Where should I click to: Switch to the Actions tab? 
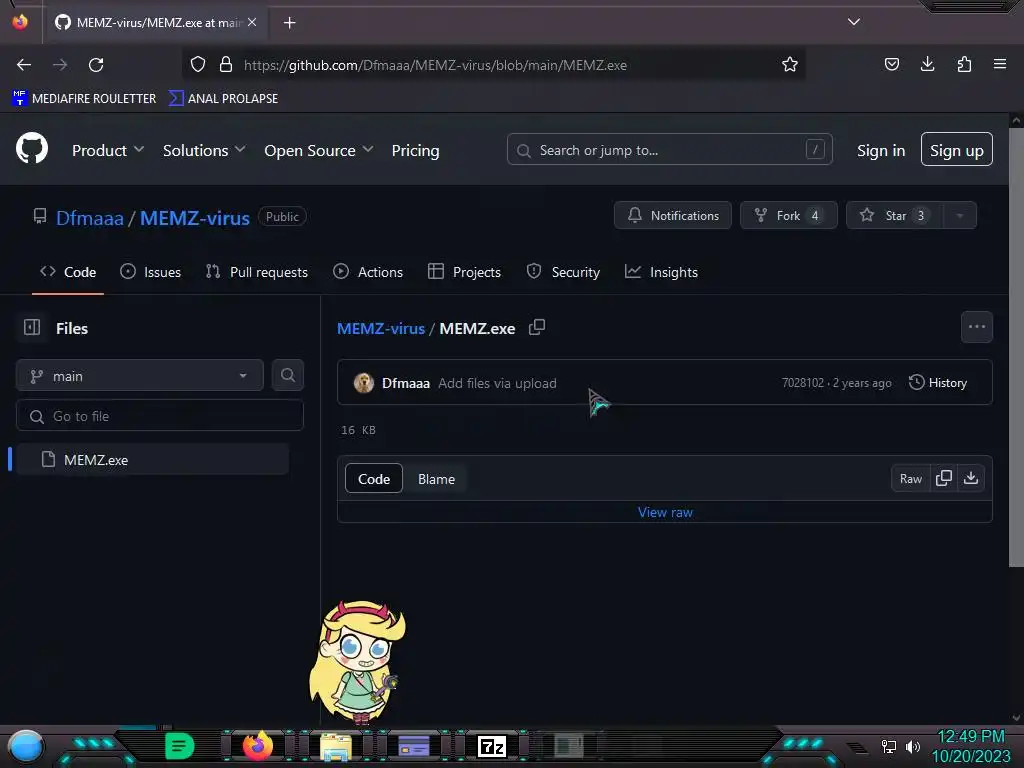pyautogui.click(x=368, y=272)
